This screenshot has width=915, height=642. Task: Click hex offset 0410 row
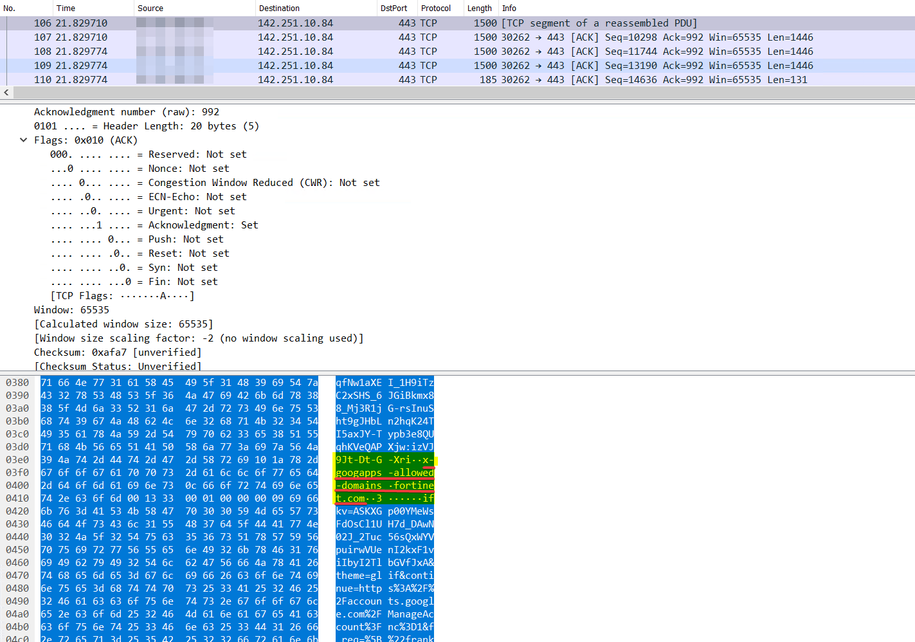click(x=18, y=498)
